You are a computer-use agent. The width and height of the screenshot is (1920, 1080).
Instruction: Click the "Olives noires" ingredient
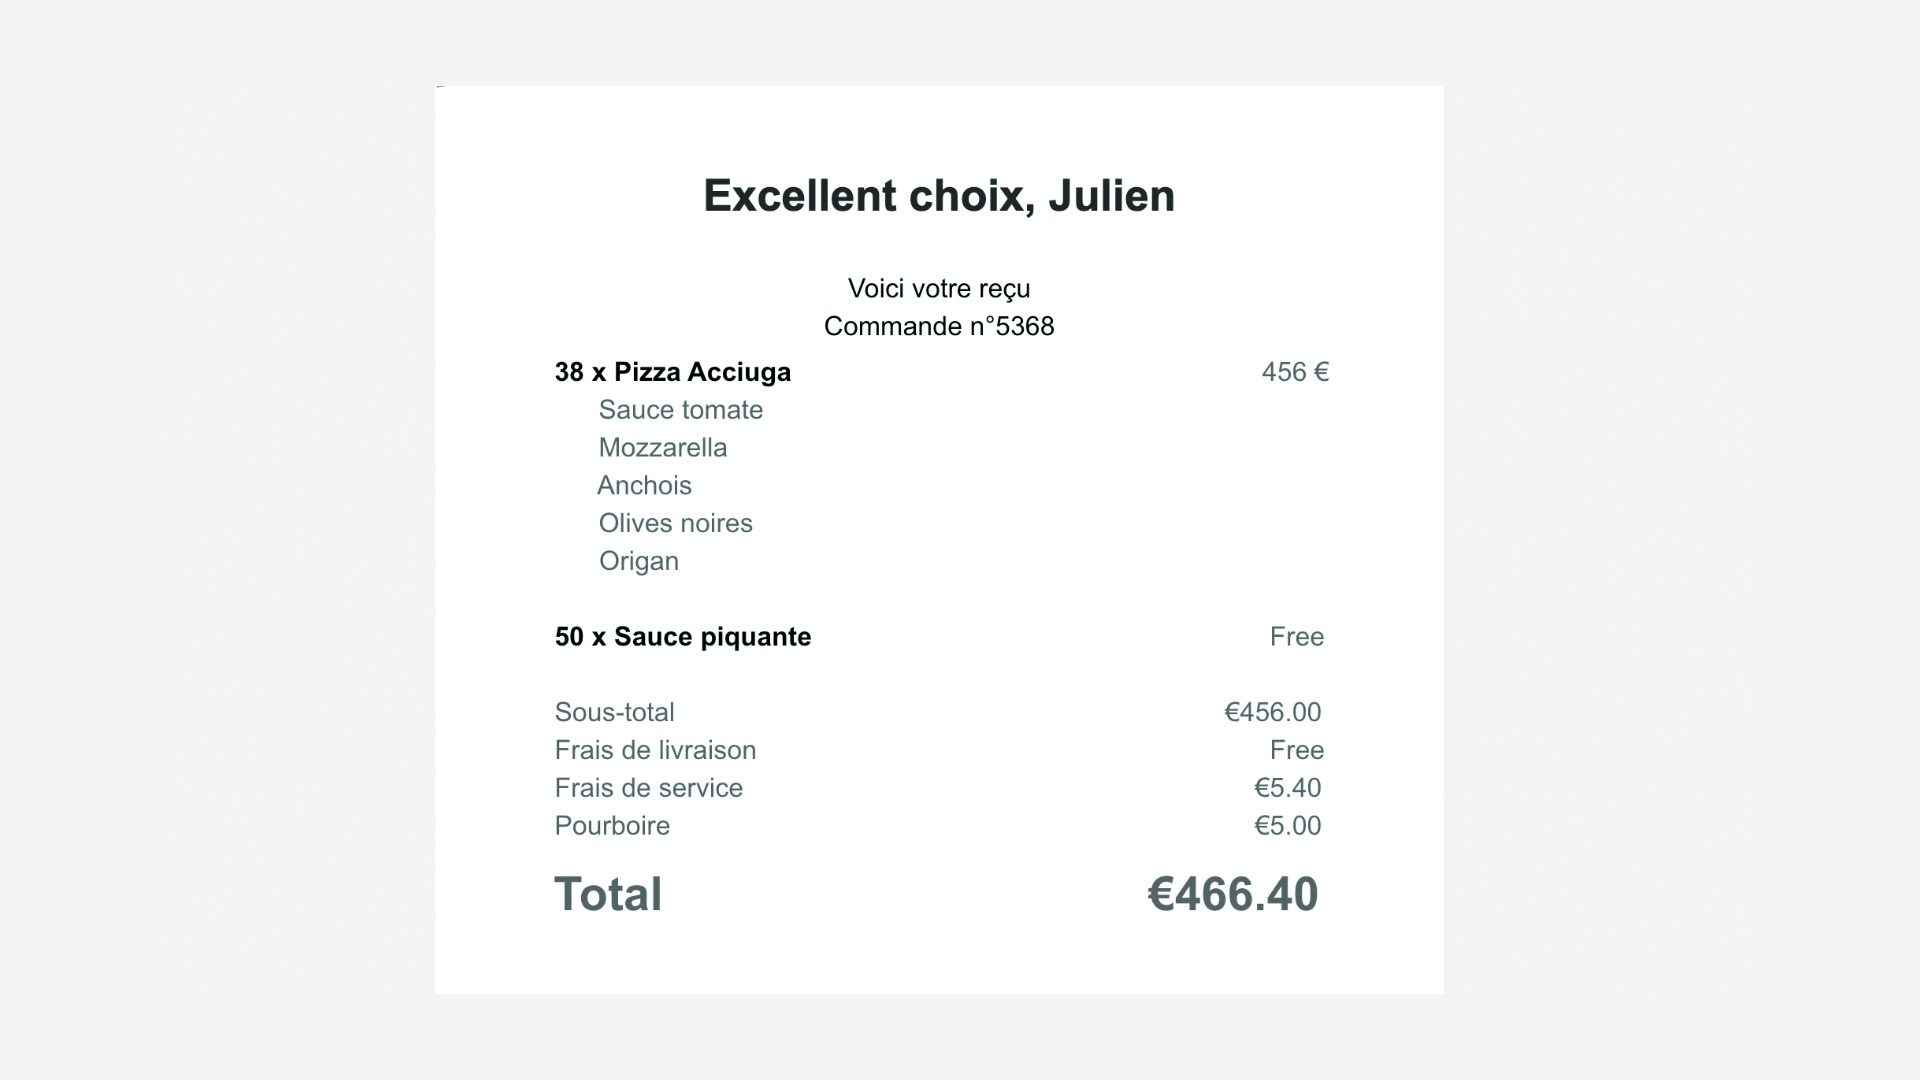tap(676, 524)
